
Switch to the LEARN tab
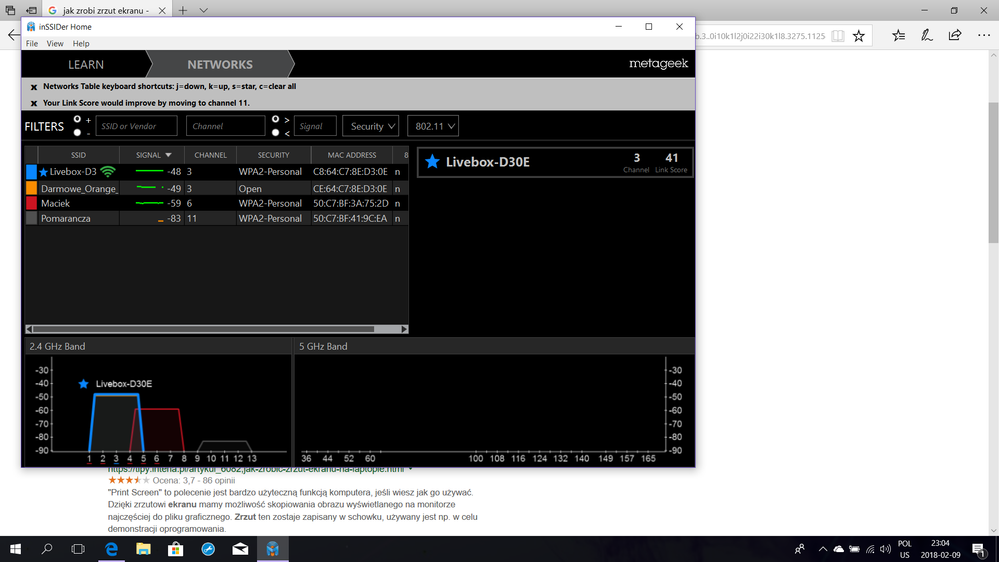point(86,65)
